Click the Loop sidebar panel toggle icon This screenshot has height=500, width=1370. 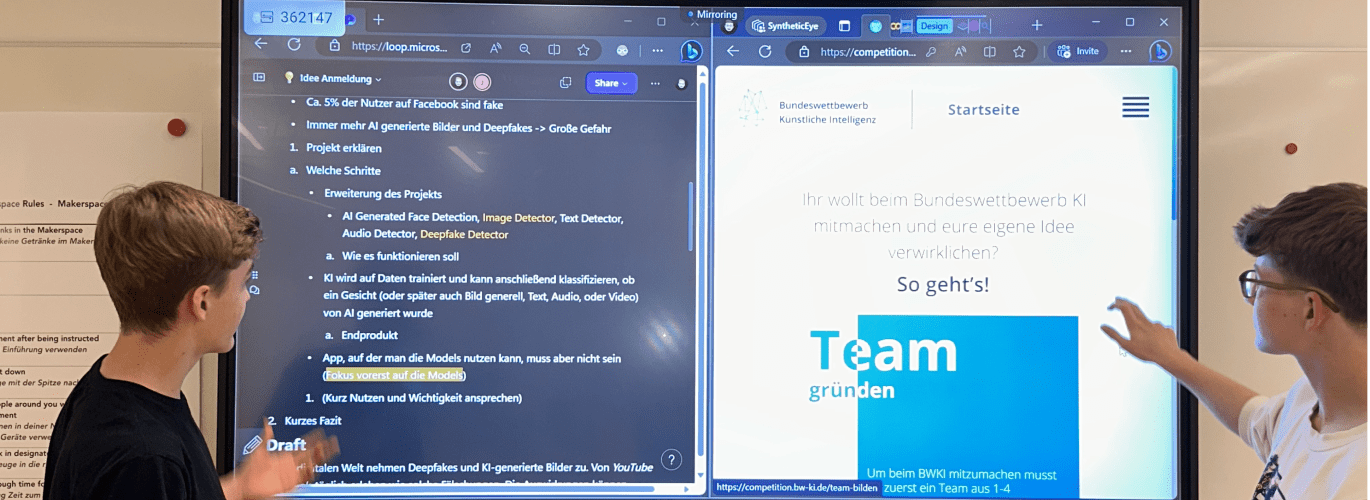click(x=259, y=78)
